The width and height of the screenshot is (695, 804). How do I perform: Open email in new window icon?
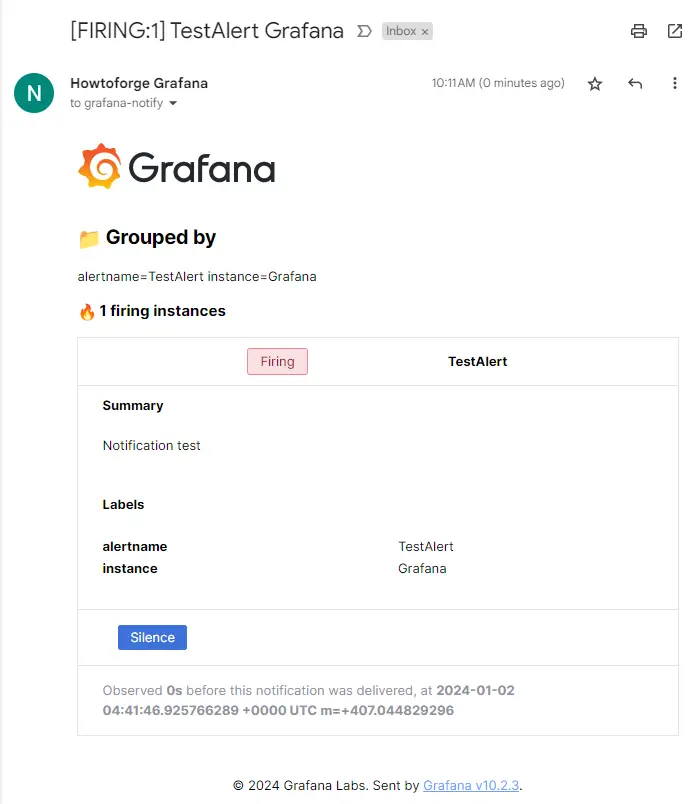675,31
